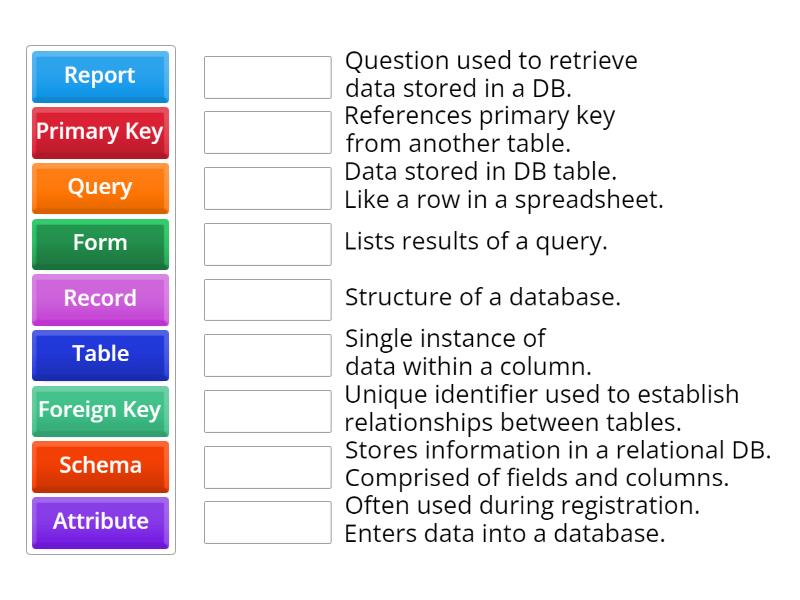Select the answer box for references primary key
This screenshot has height=600, width=800.
(x=266, y=130)
